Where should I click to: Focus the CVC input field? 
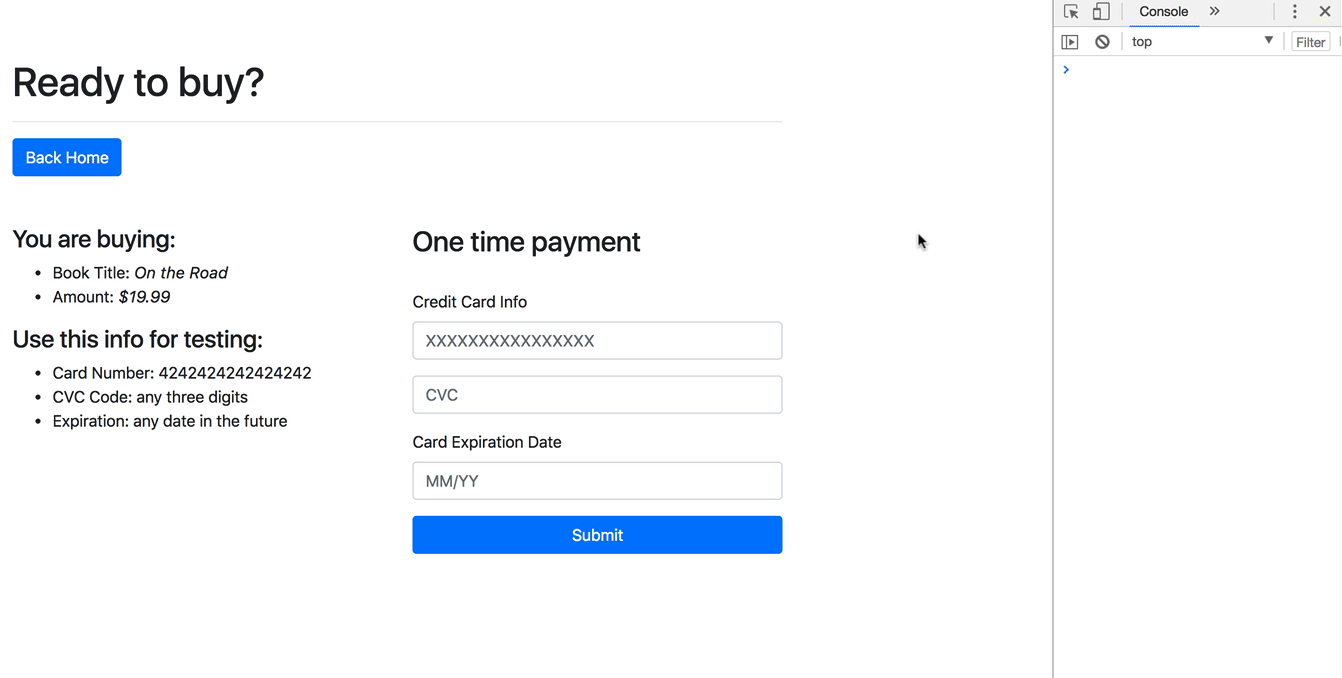point(597,394)
